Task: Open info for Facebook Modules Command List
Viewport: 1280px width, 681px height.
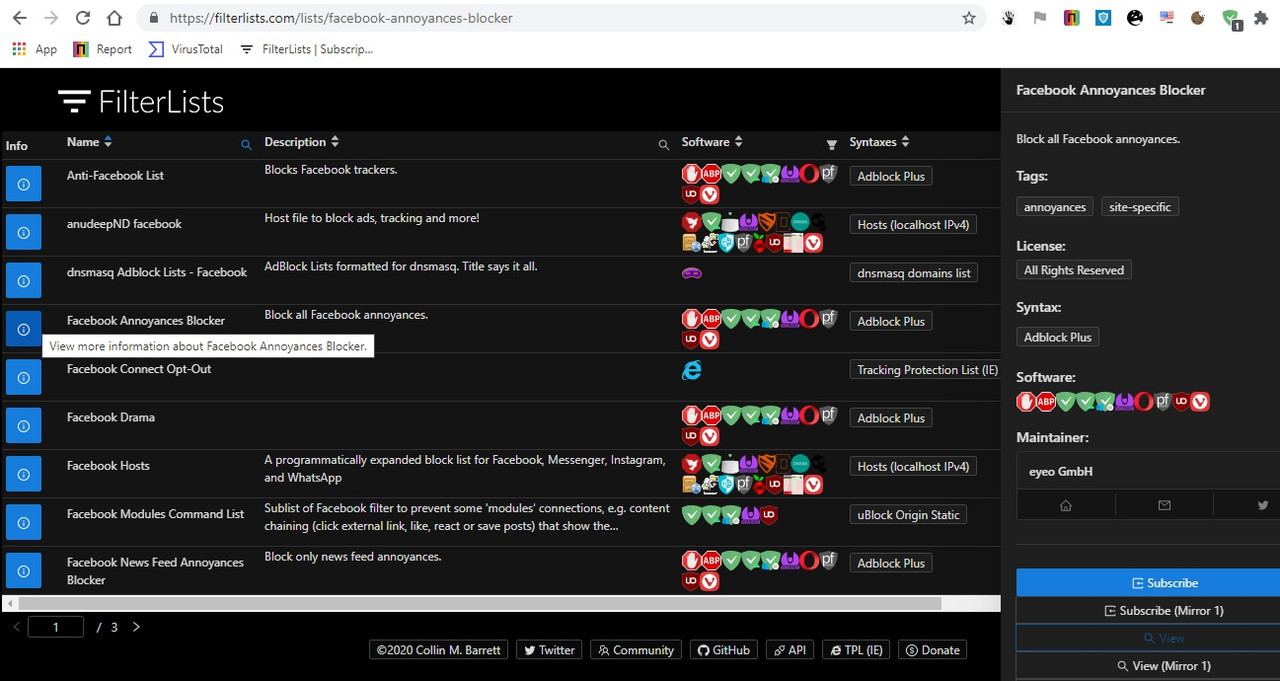Action: [x=23, y=522]
